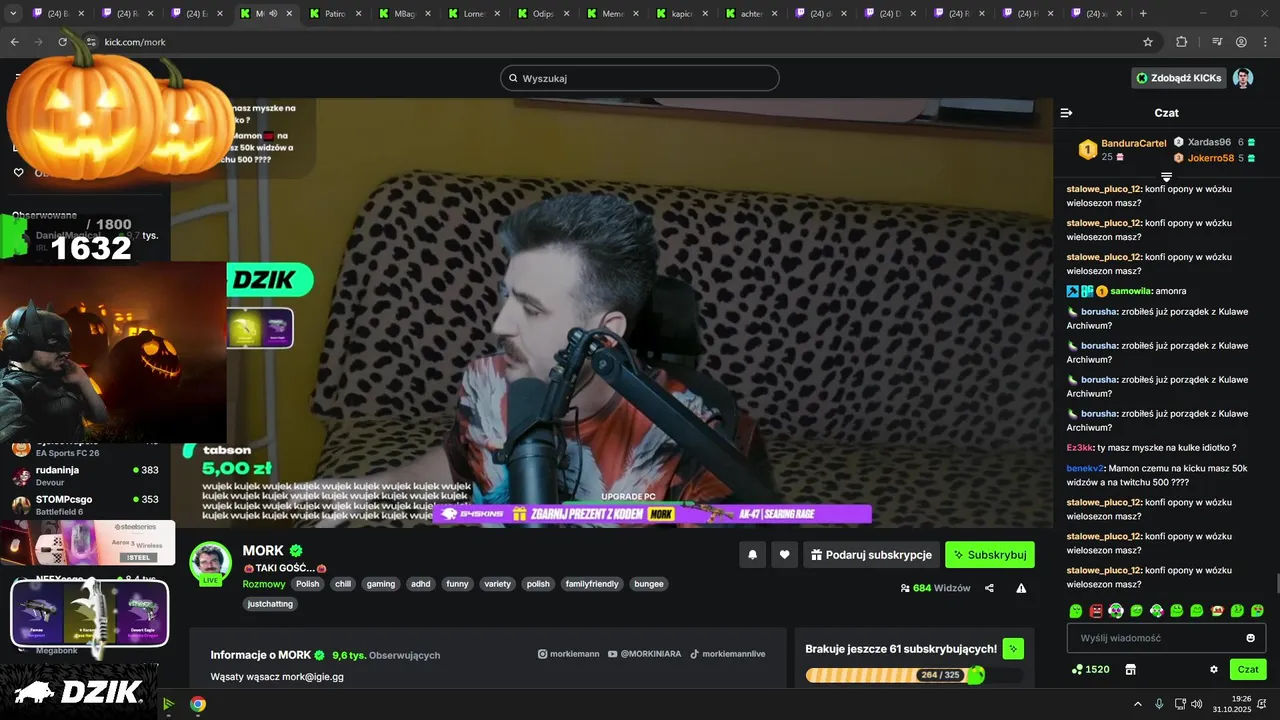This screenshot has width=1280, height=720.
Task: Select the bungee tag
Action: tap(649, 584)
